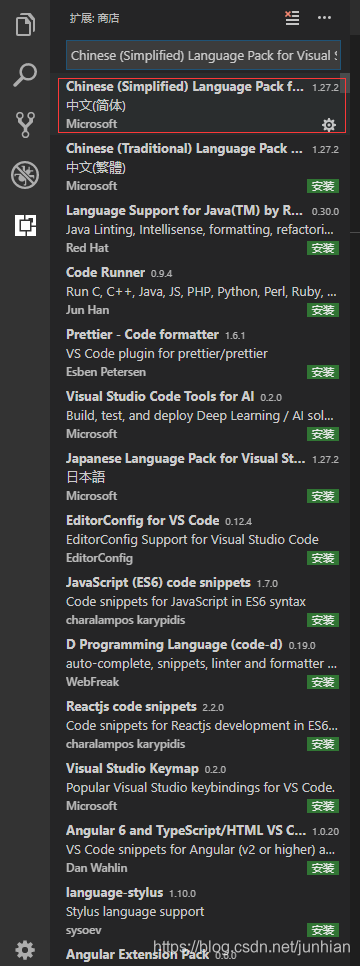
Task: Click the extension marketplace search box
Action: click(x=203, y=55)
